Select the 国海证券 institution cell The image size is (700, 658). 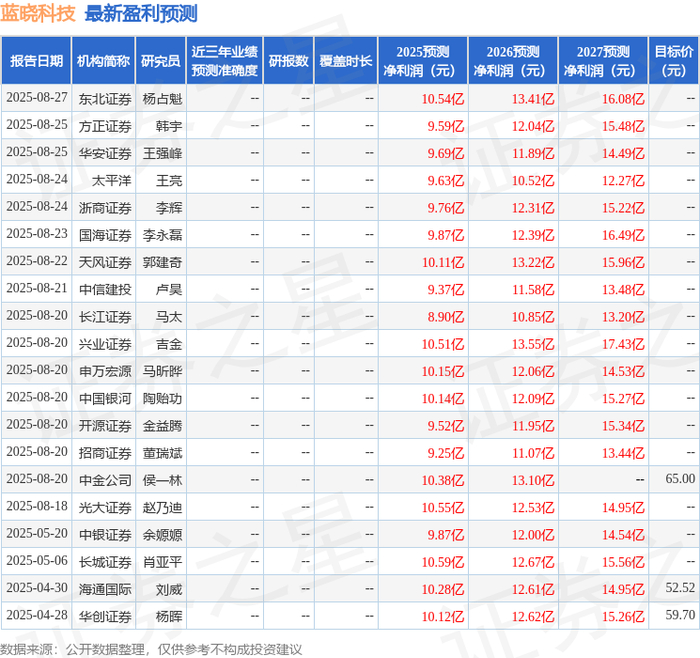(105, 235)
